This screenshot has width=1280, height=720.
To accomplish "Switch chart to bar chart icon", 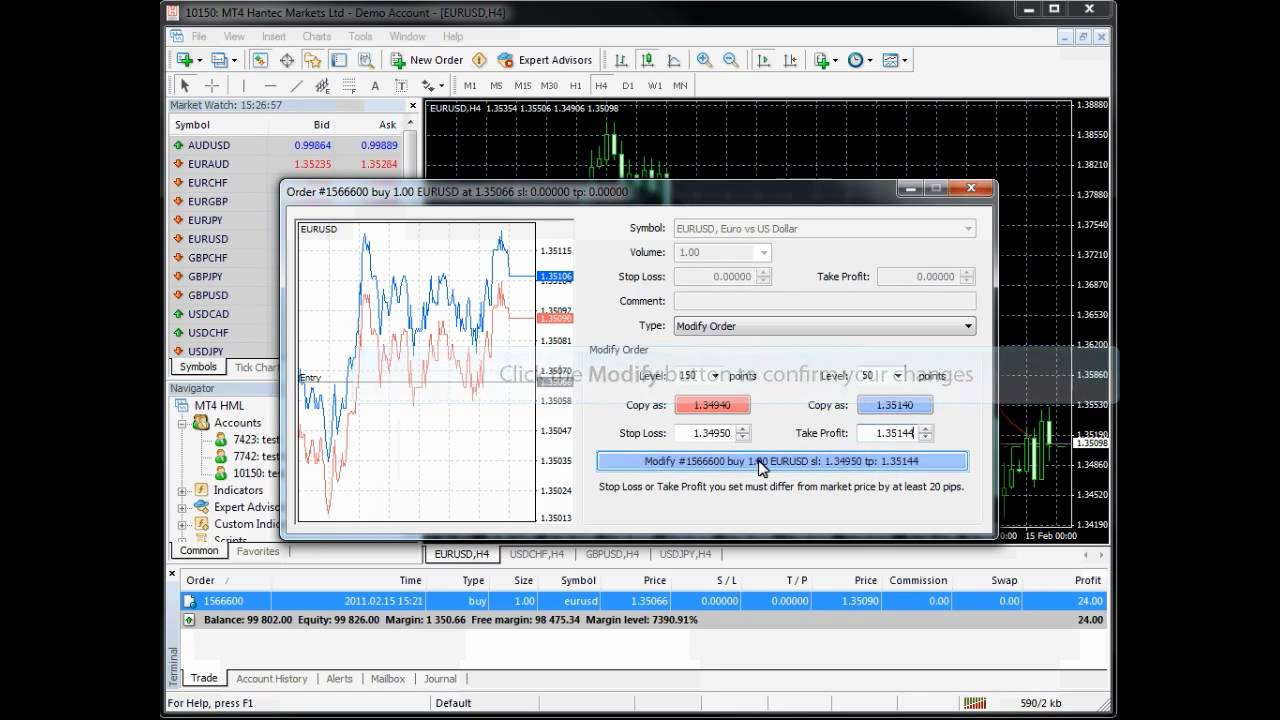I will (621, 60).
